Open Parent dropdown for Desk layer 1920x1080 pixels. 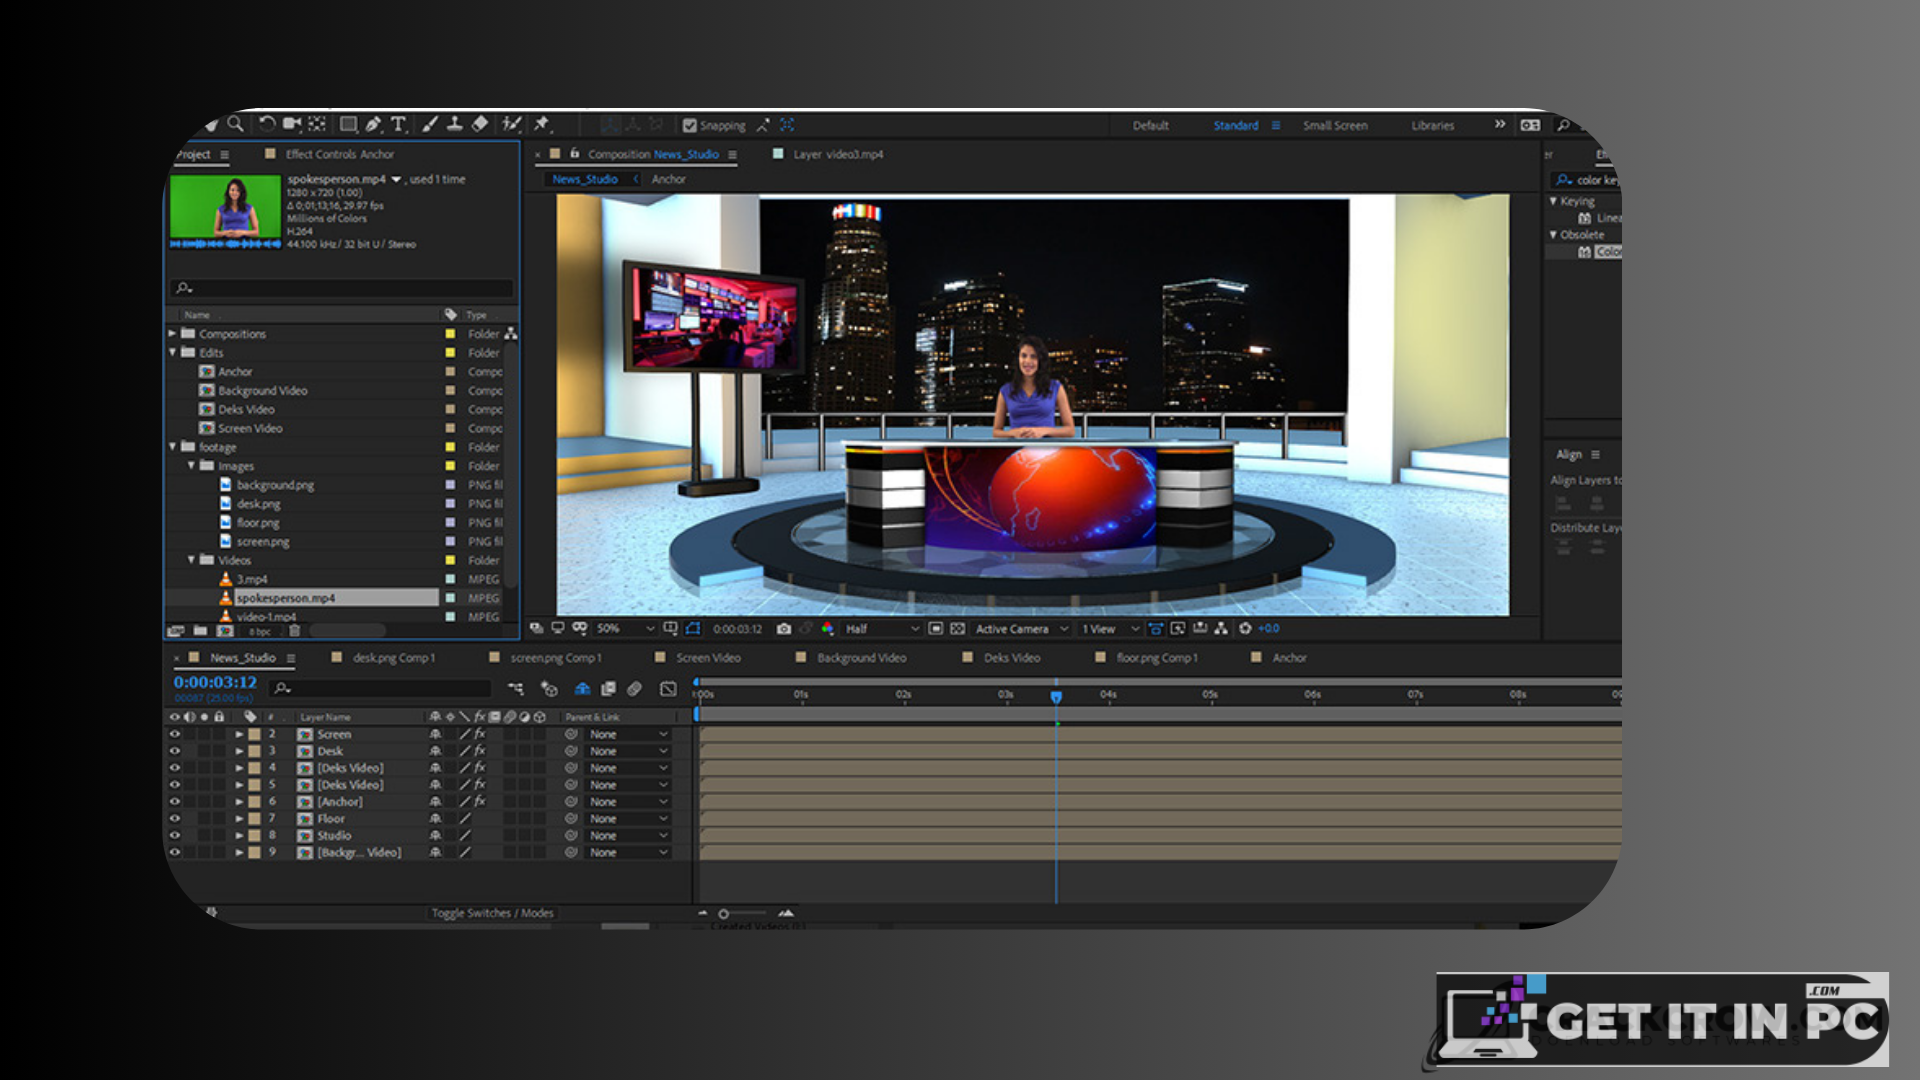coord(629,751)
